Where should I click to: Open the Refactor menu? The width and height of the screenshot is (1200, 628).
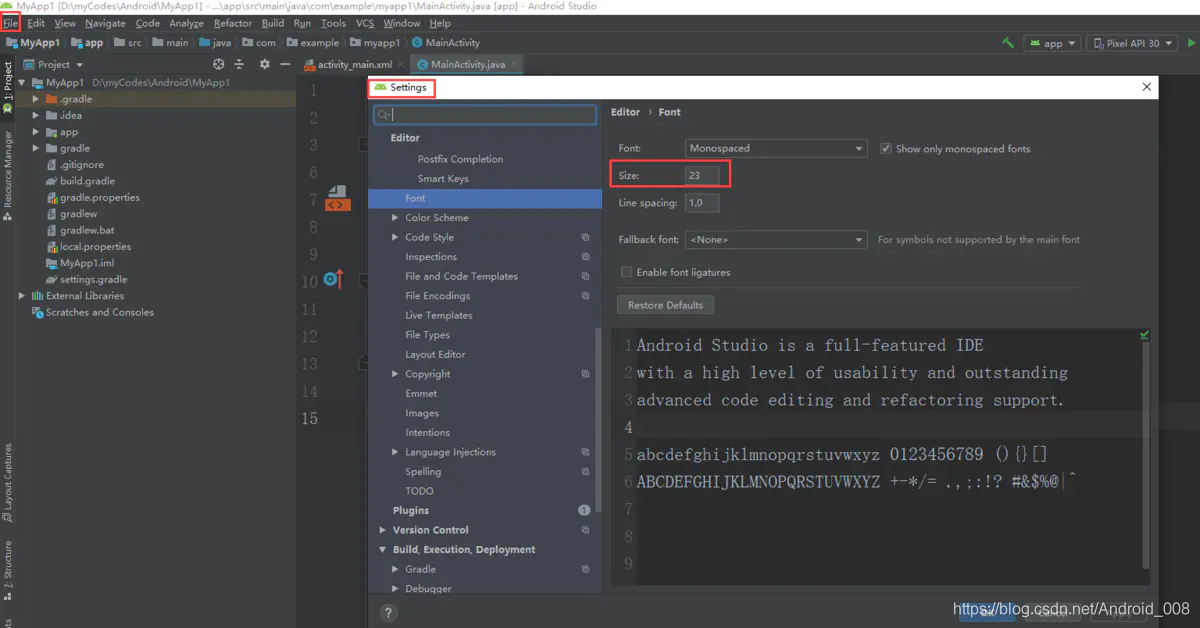pos(233,23)
